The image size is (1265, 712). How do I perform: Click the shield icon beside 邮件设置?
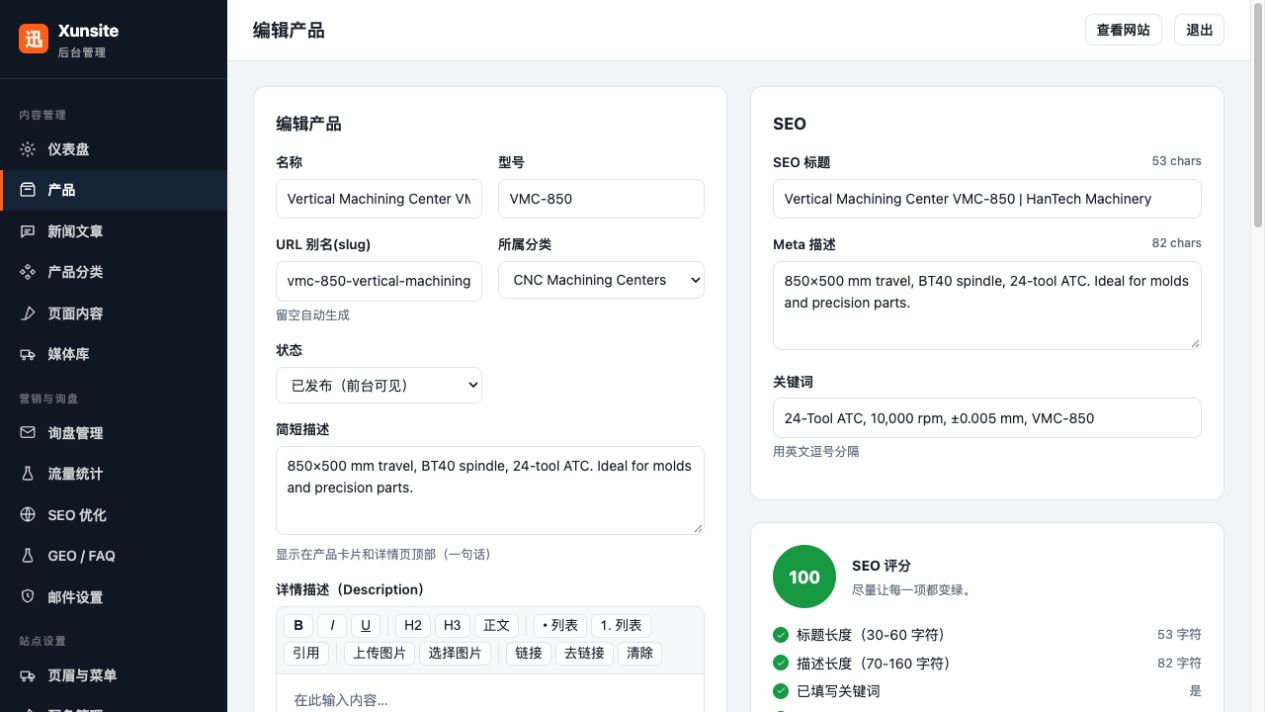coord(28,597)
